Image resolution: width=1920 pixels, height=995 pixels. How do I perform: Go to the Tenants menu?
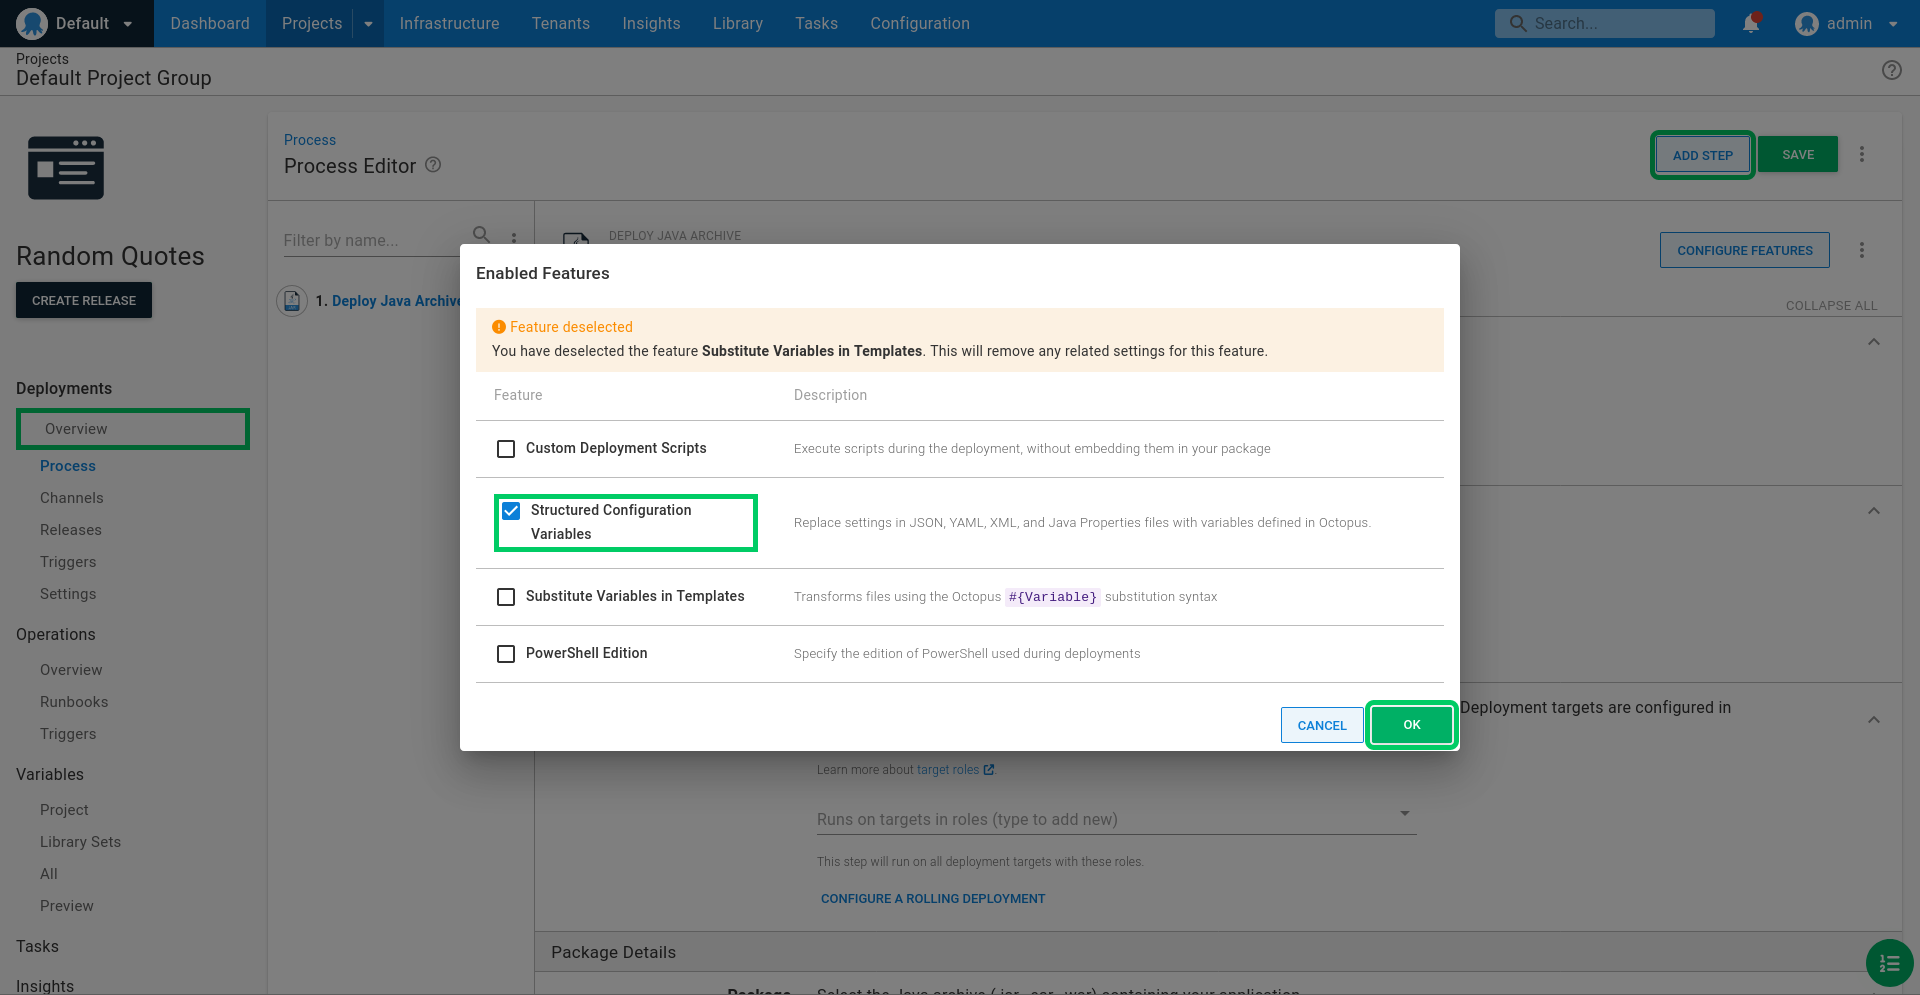pyautogui.click(x=561, y=23)
